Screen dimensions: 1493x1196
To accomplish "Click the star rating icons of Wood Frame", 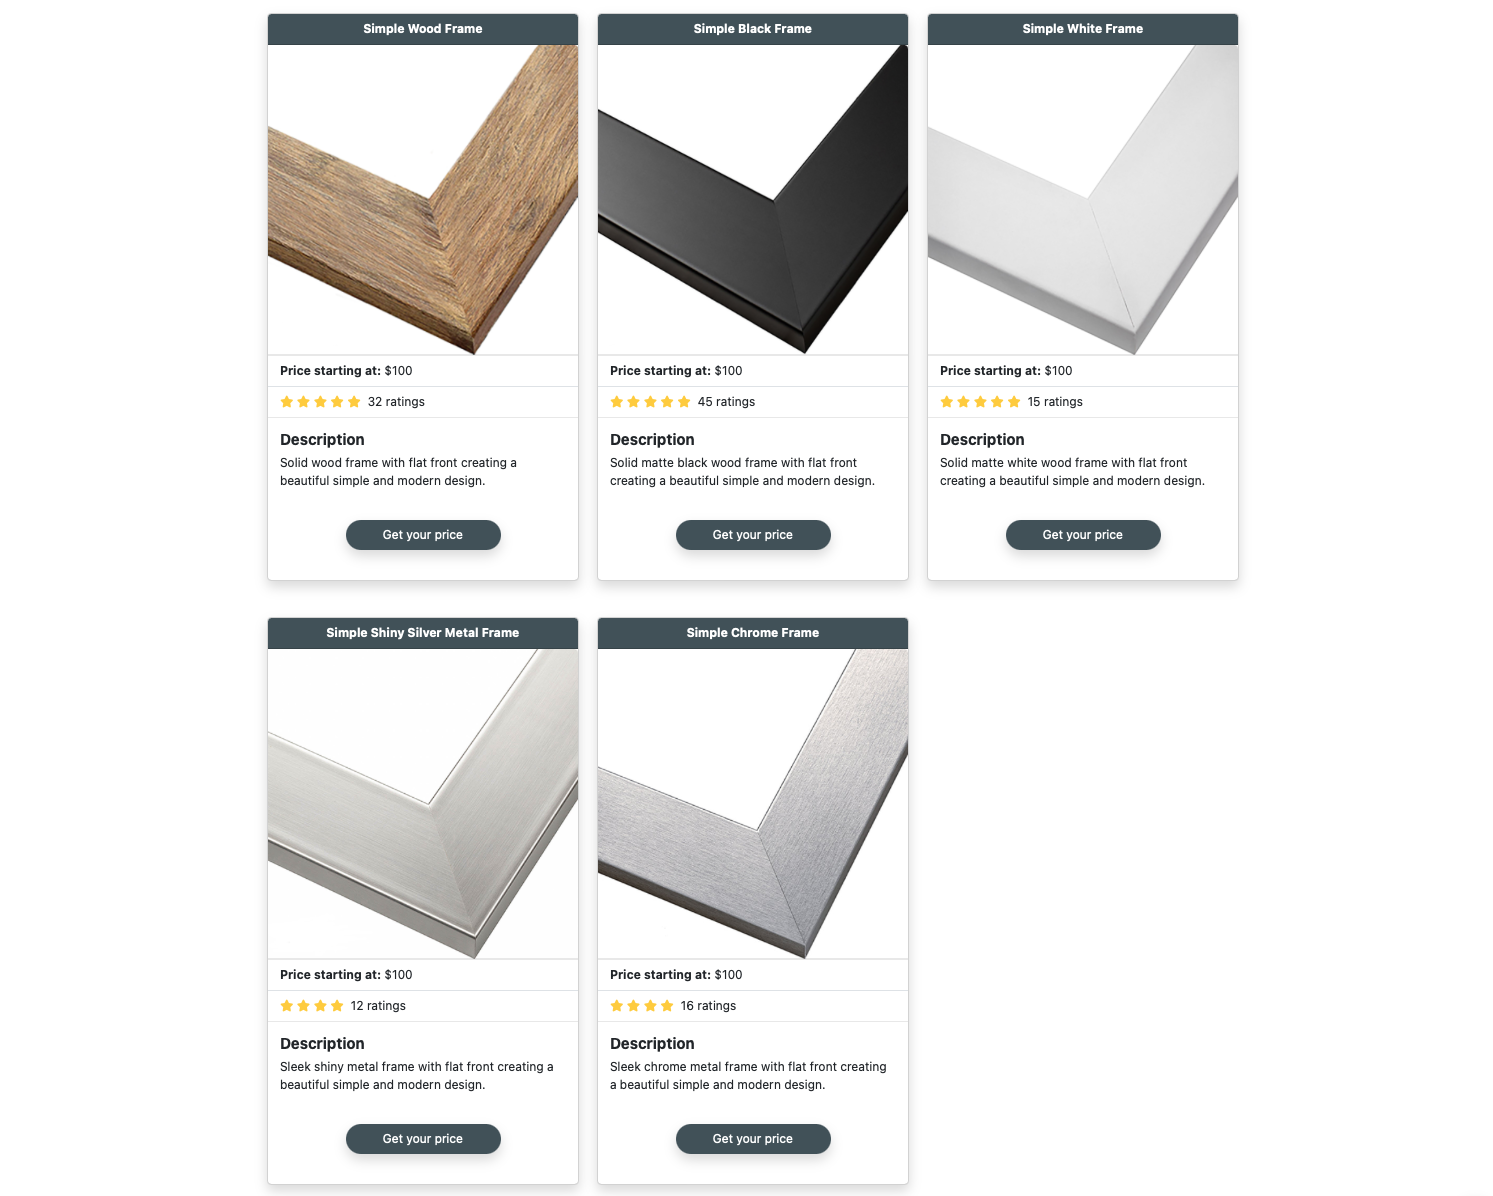I will (x=320, y=402).
